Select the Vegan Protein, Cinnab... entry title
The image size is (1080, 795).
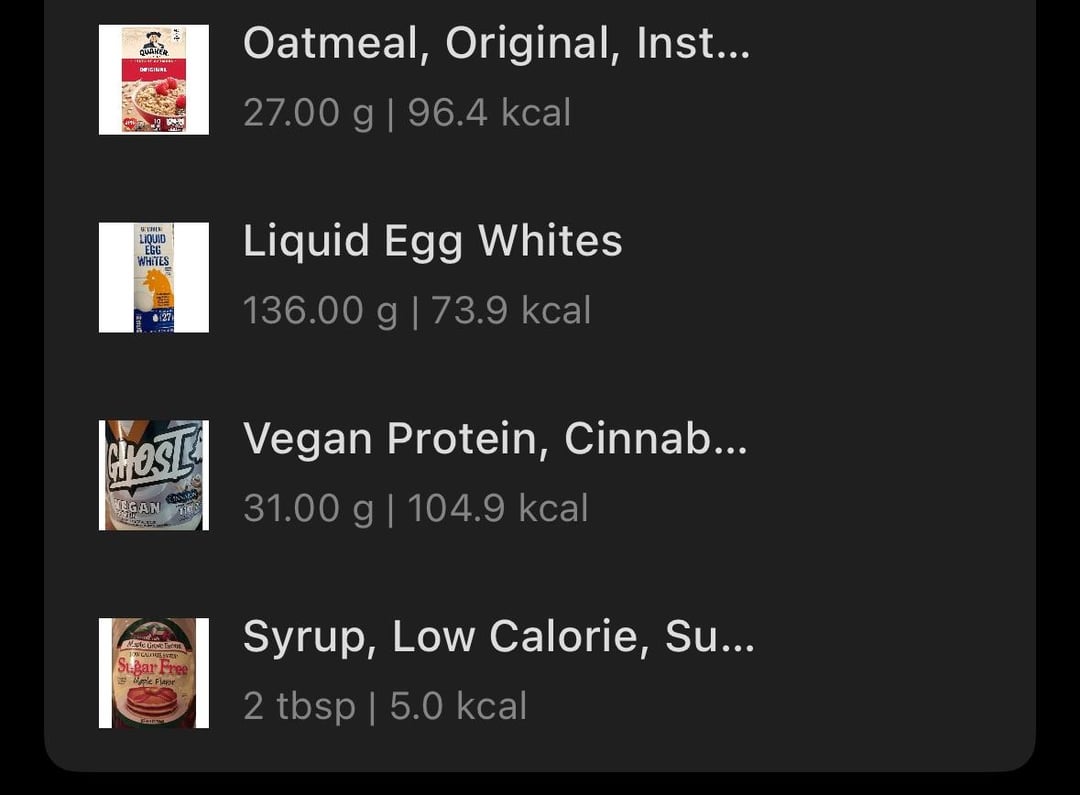tap(495, 439)
